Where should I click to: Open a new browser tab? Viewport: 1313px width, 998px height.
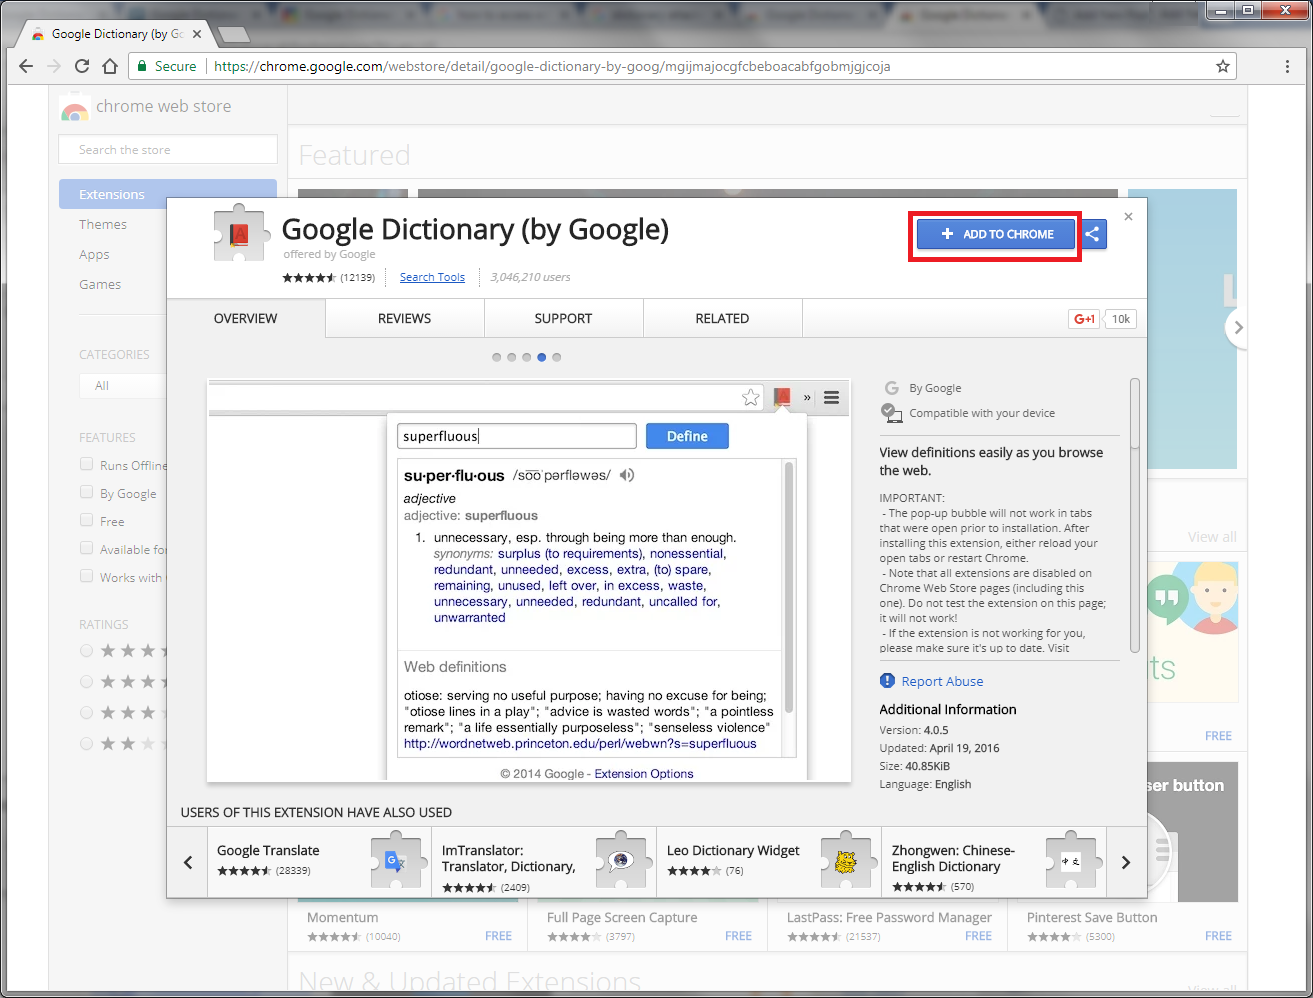(233, 35)
